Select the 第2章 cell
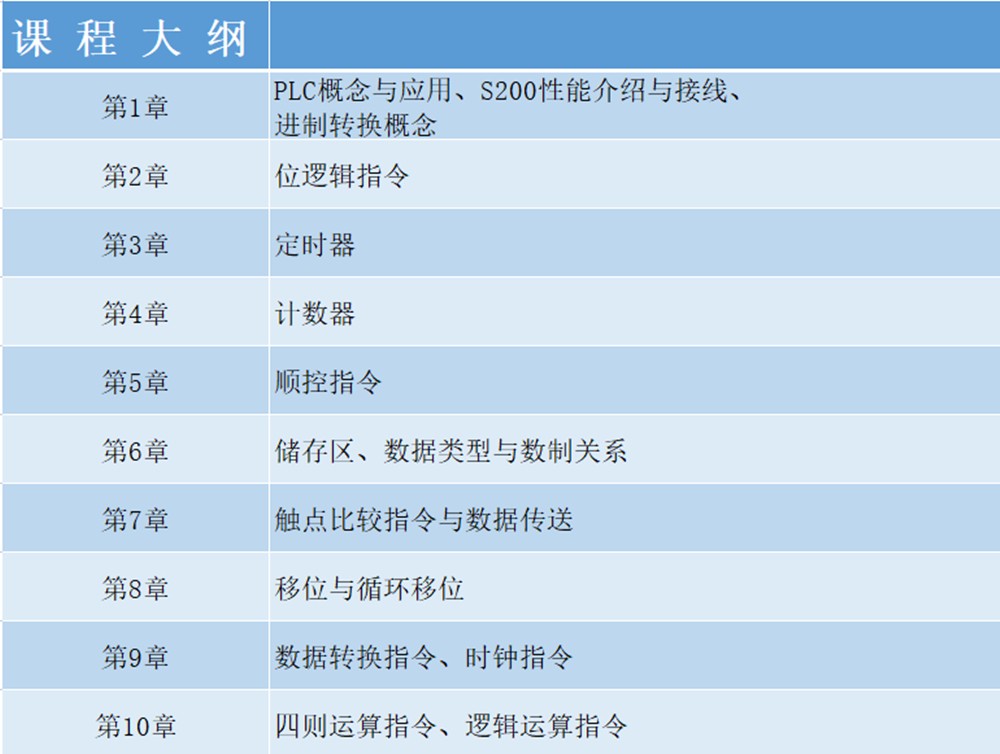Screen dimensions: 1000x754 (135, 175)
